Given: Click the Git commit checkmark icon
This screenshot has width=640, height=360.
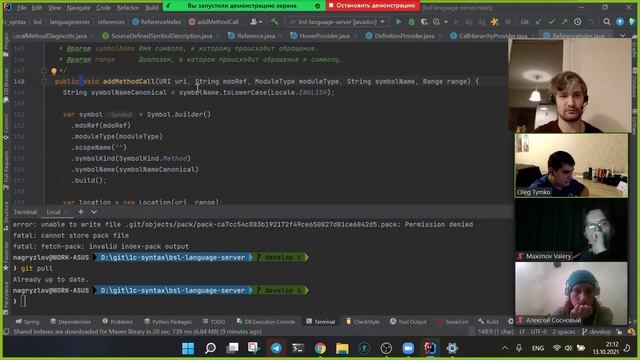Looking at the screenshot, I should tap(552, 22).
